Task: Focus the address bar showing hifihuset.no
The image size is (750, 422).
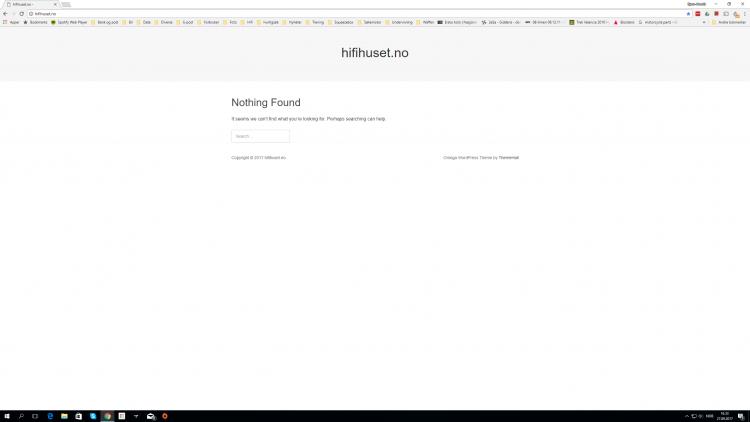Action: click(x=356, y=14)
